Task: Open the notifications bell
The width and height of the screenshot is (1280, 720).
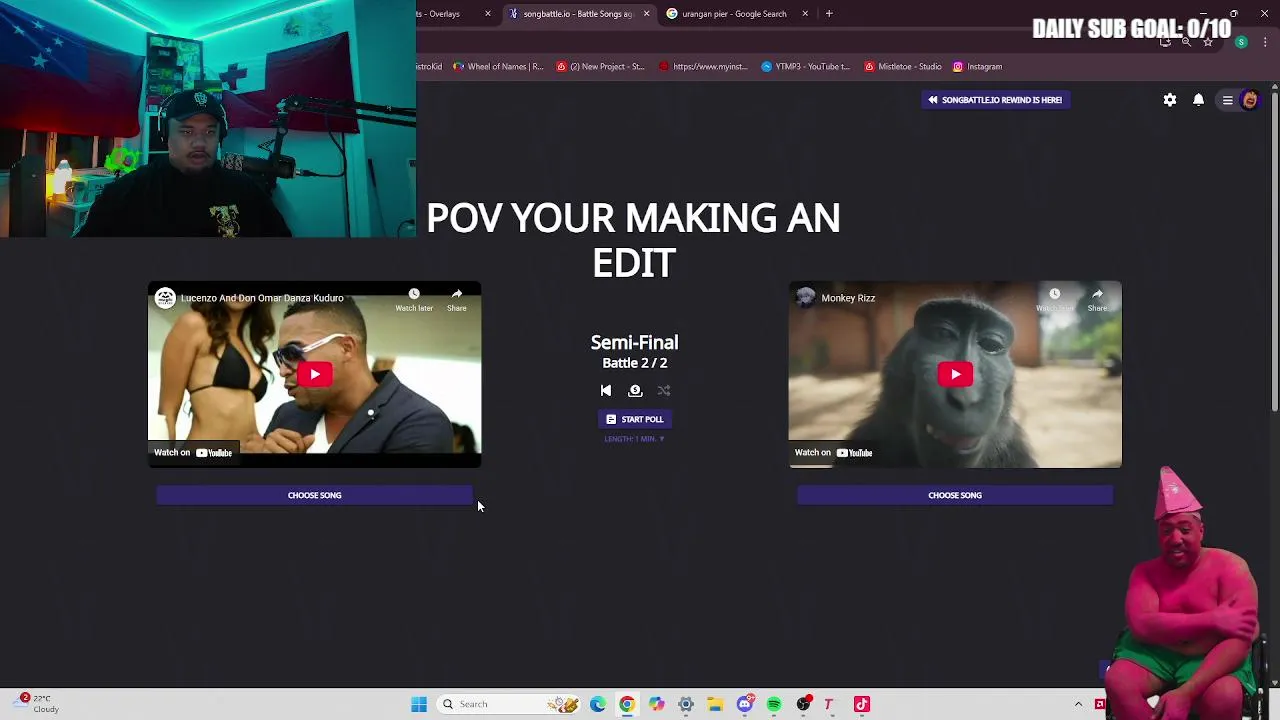Action: click(x=1198, y=100)
